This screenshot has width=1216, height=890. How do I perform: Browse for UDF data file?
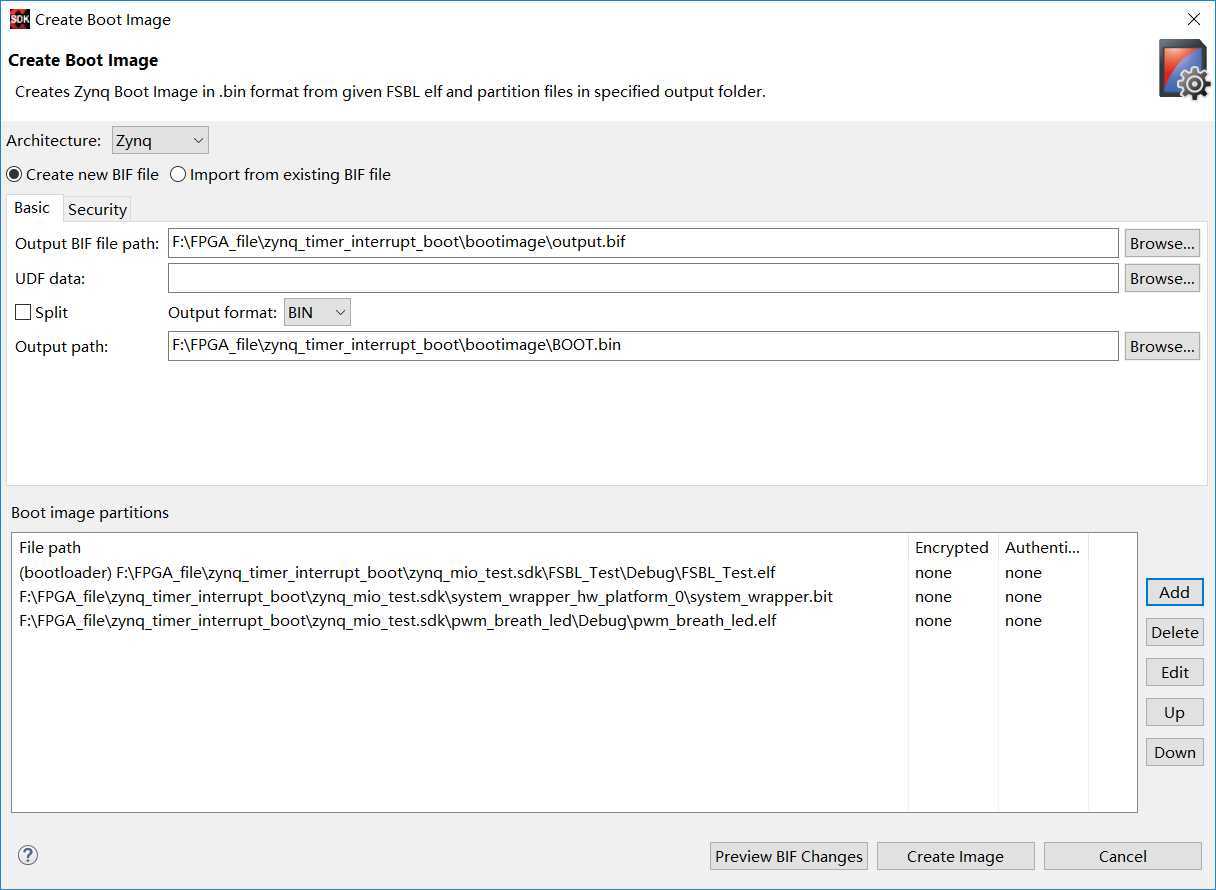click(1162, 278)
